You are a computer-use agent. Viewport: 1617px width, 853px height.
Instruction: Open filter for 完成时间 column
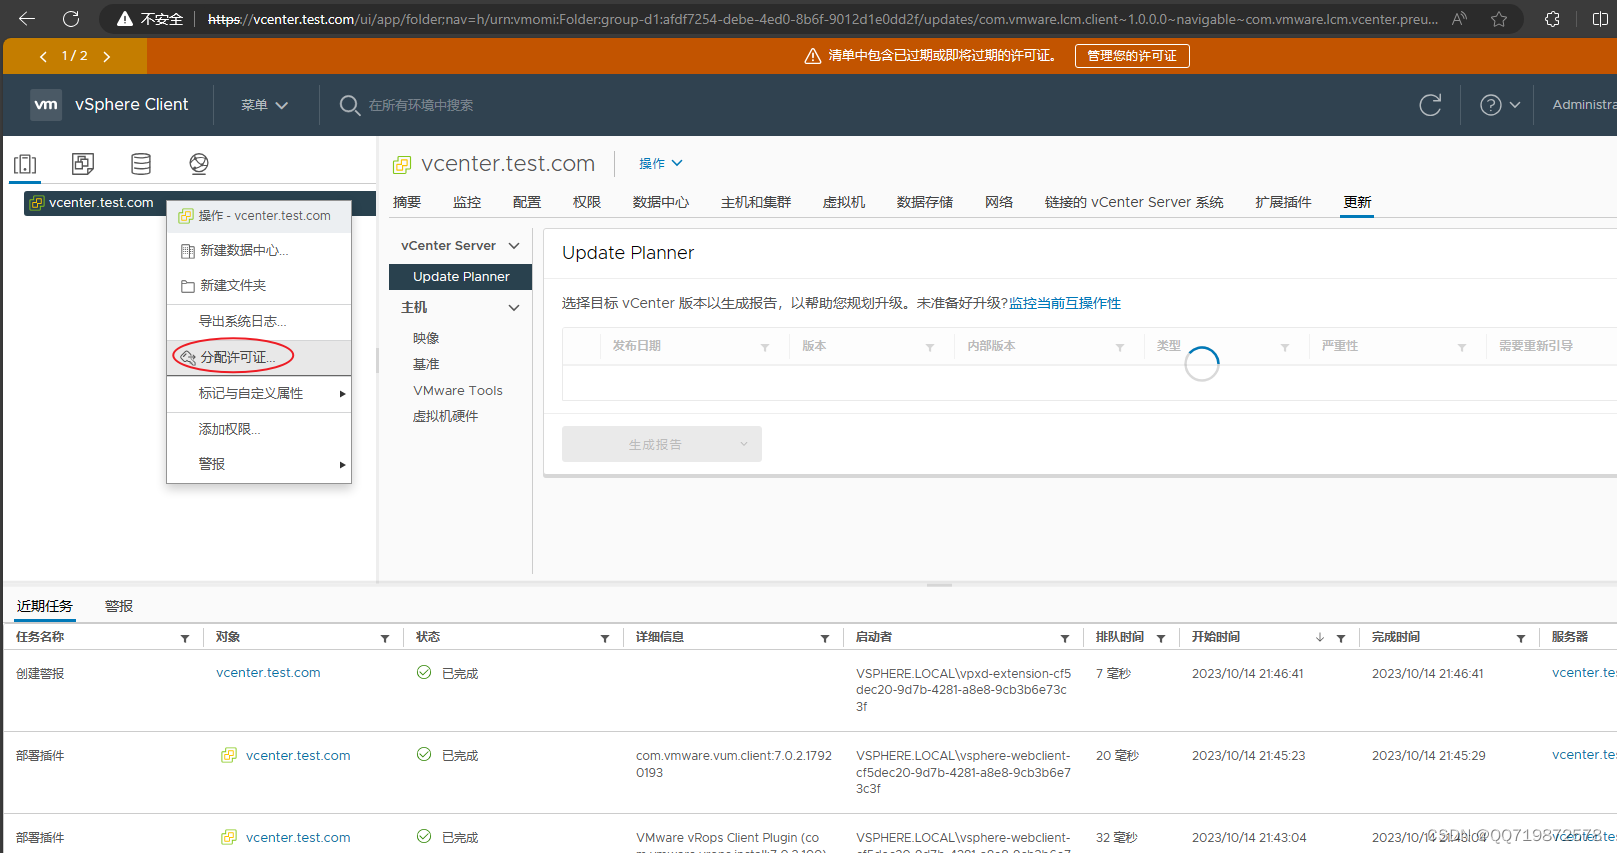click(1521, 638)
